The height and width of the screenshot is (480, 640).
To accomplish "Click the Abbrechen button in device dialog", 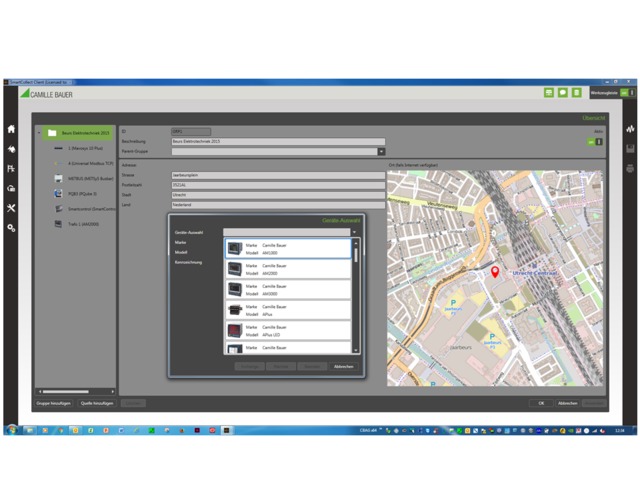I will [343, 367].
